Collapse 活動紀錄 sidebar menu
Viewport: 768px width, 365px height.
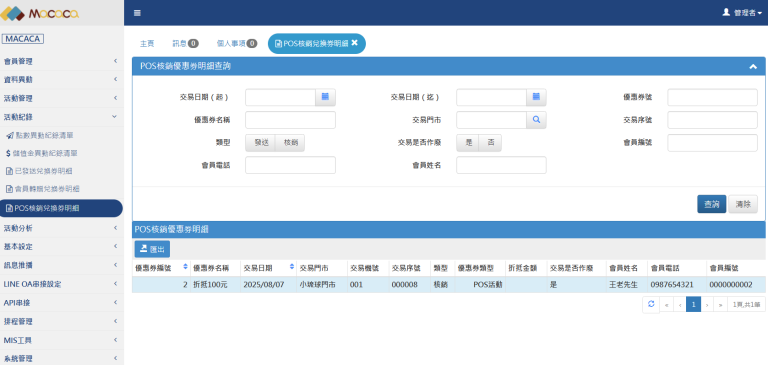click(x=61, y=117)
